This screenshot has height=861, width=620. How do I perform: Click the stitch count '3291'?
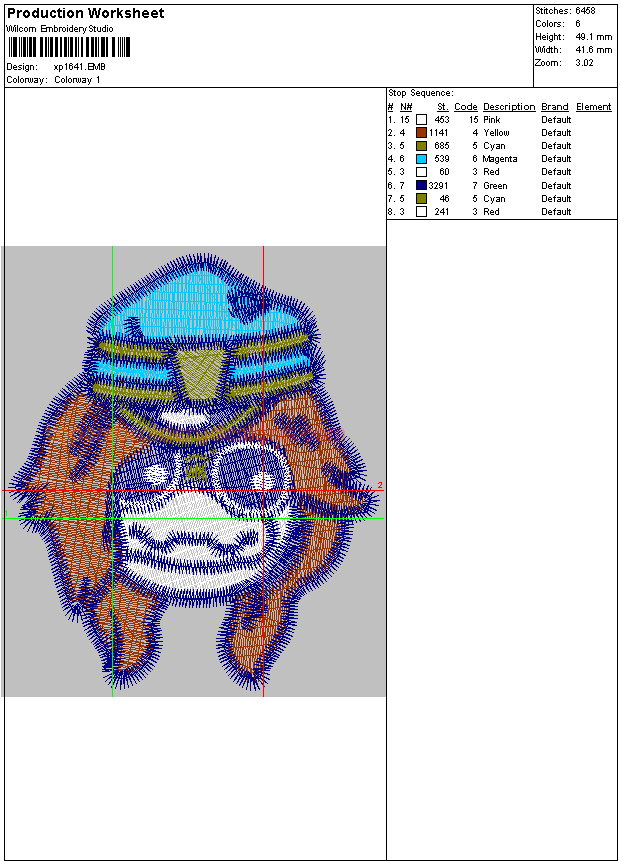tap(439, 186)
